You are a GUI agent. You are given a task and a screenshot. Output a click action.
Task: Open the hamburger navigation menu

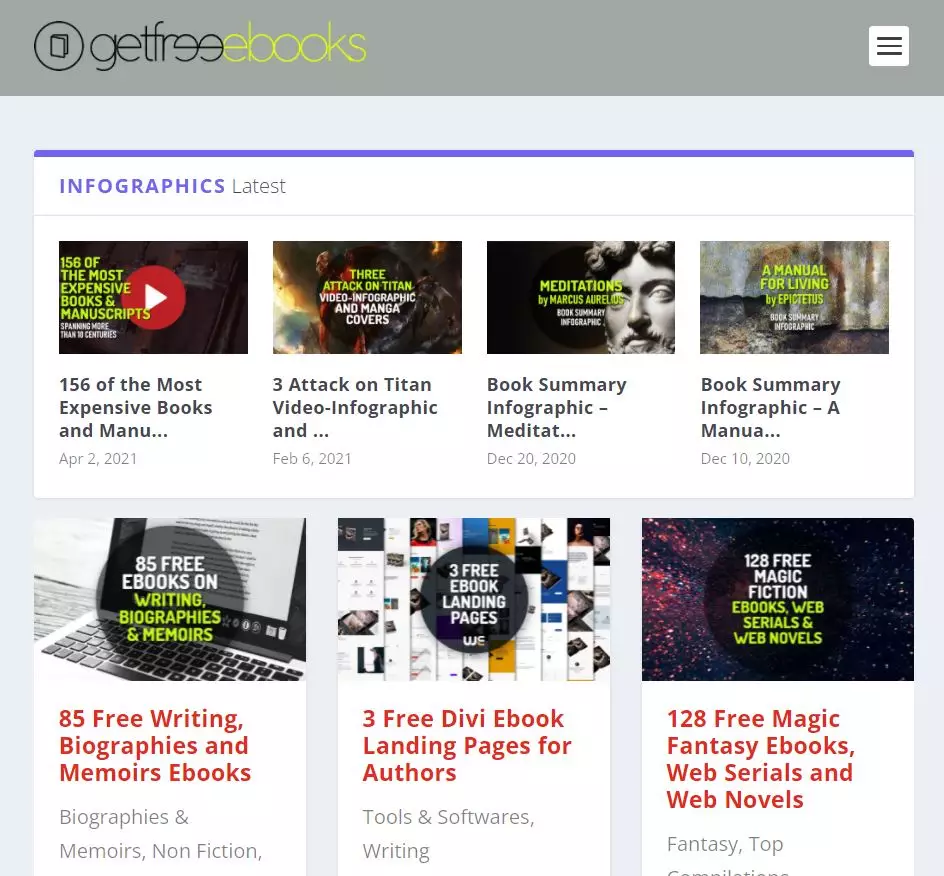(888, 46)
